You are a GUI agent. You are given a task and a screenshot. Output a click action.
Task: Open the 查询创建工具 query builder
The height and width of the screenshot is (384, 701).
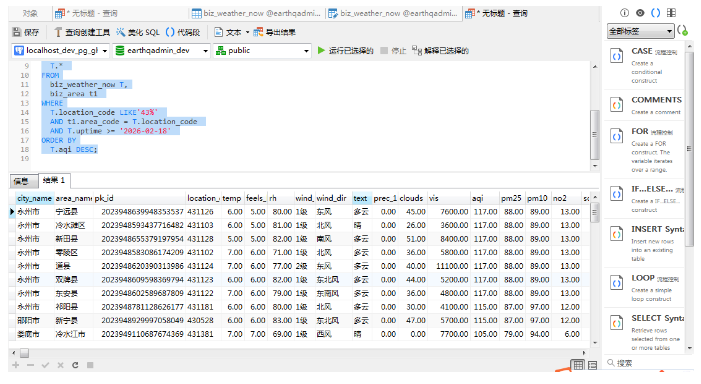coord(82,32)
